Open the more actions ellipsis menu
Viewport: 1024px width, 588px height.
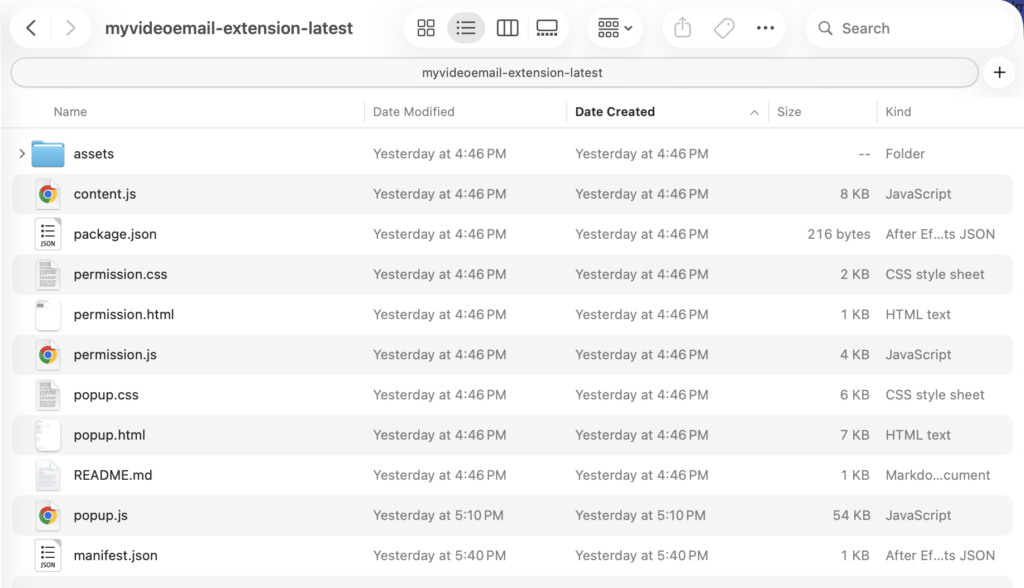coord(766,28)
